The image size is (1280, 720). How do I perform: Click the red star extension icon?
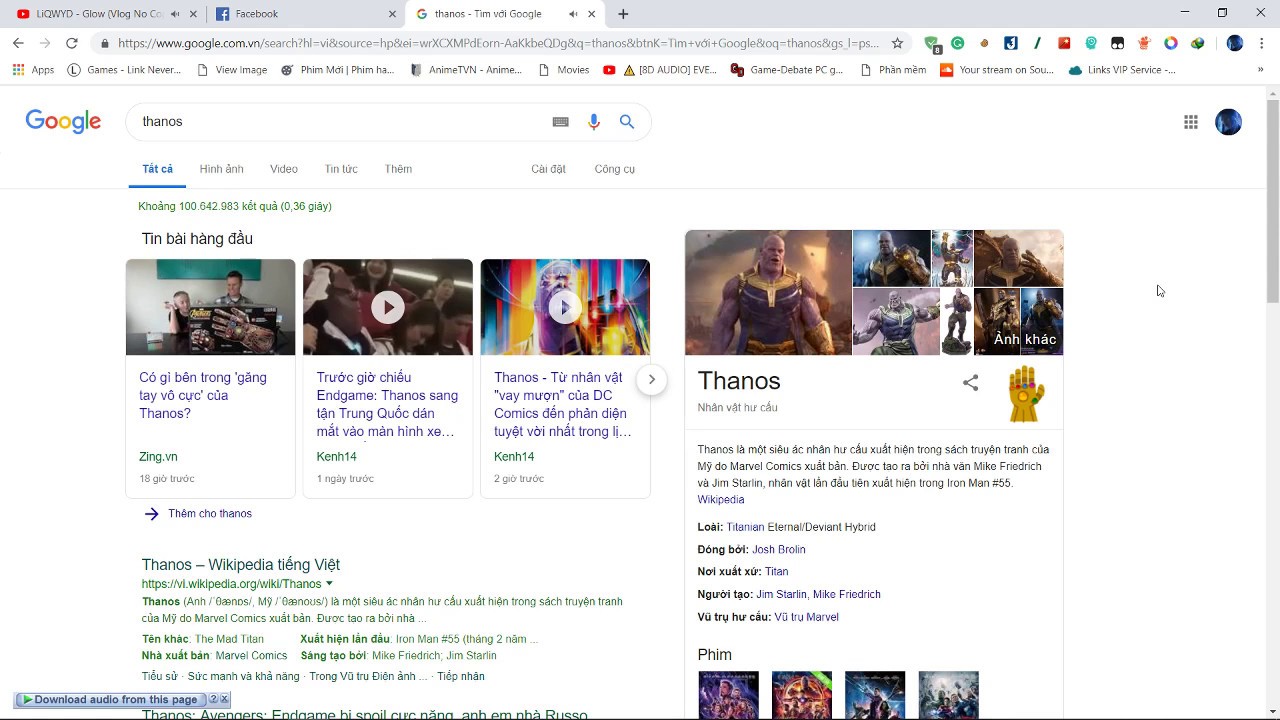tap(1064, 43)
